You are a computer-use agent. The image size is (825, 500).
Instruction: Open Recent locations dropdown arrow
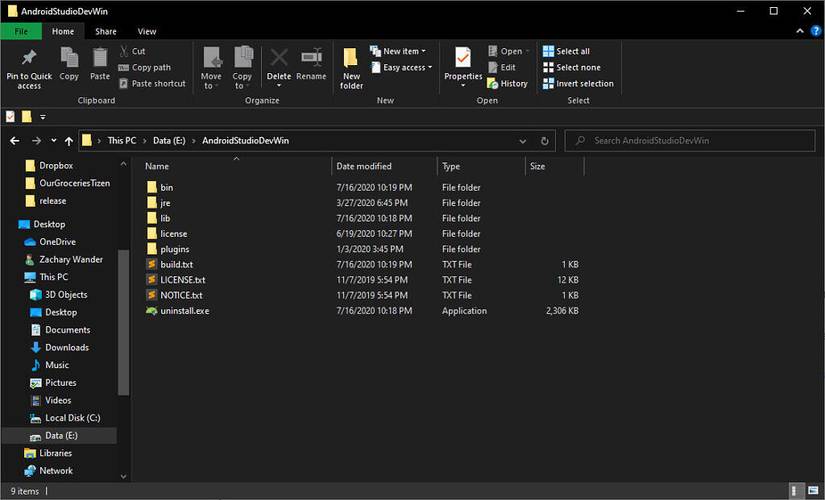tap(54, 141)
